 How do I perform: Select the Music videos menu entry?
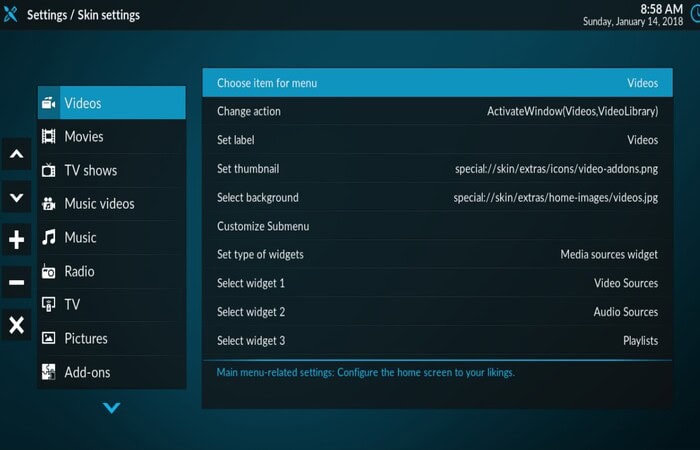point(112,204)
